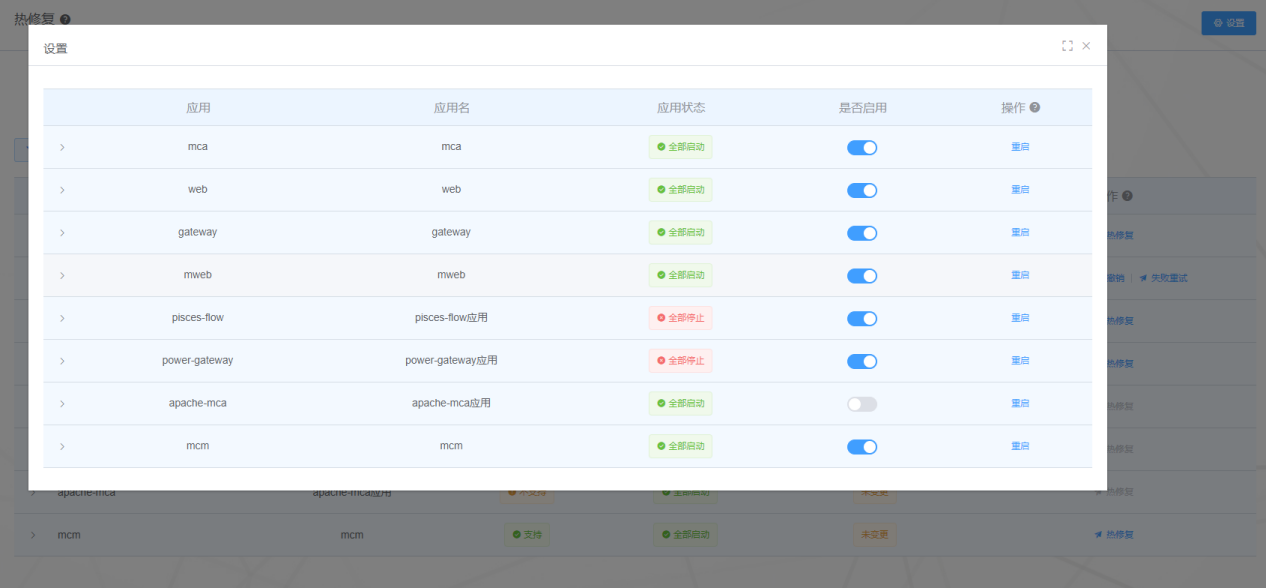Click 全部启动 tag in dialog's apache-mca row

[680, 404]
